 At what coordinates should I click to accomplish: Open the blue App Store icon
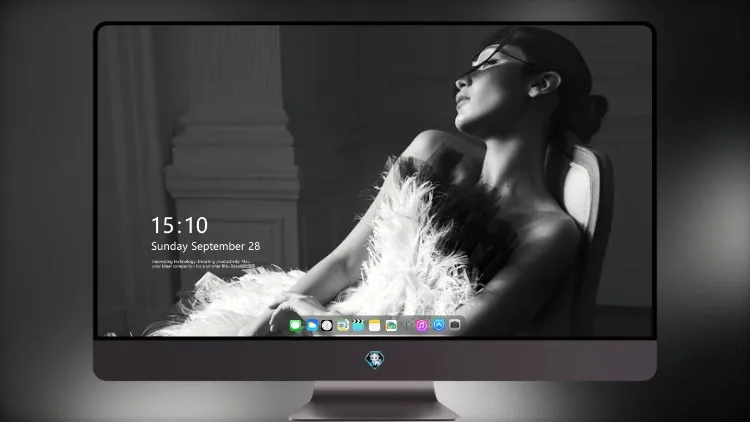click(x=439, y=326)
